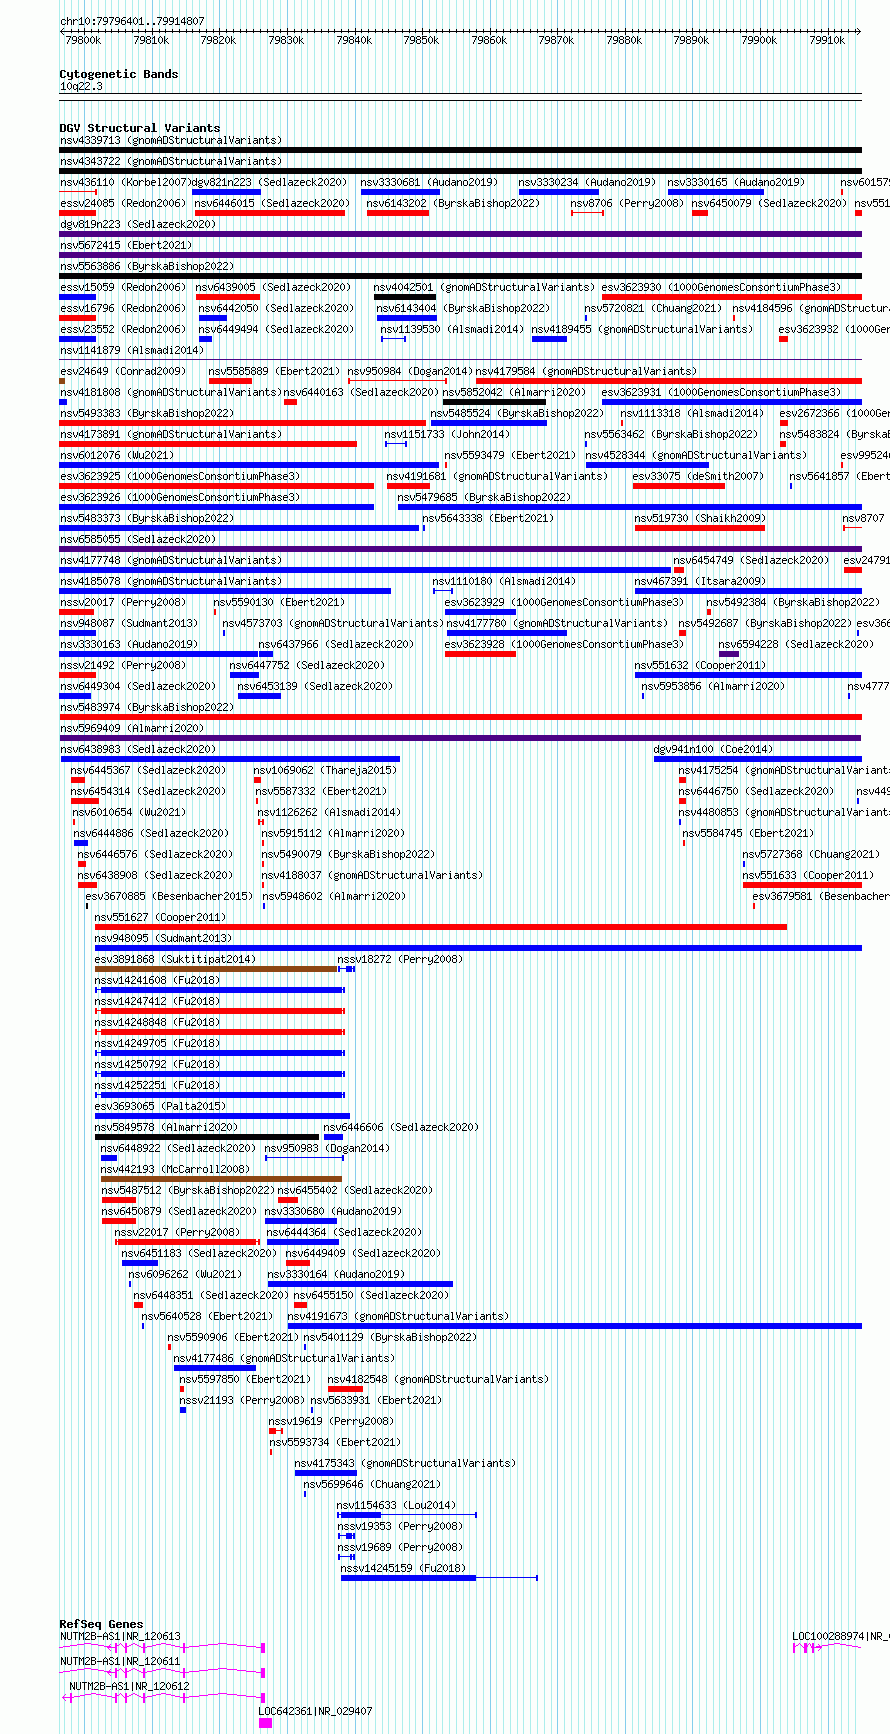This screenshot has width=890, height=1734.
Task: Select nsv950983 (Dogan2014) label
Action: (x=327, y=1148)
